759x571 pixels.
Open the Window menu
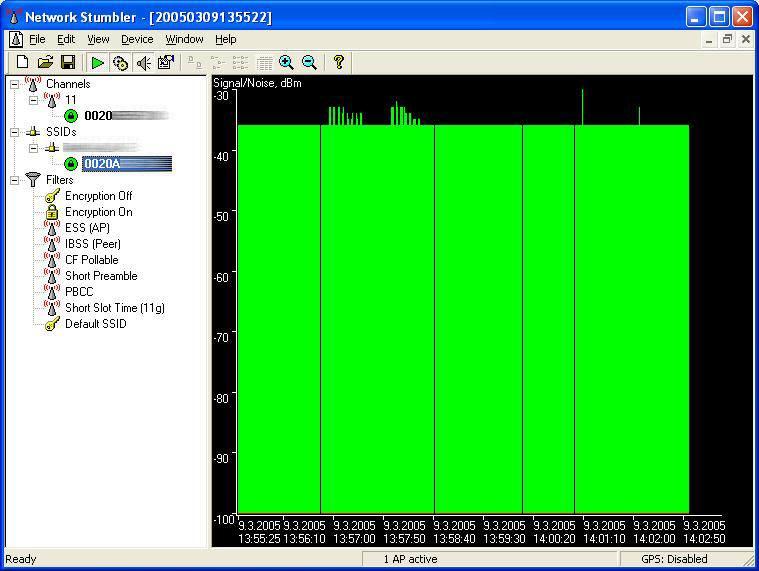click(x=184, y=39)
